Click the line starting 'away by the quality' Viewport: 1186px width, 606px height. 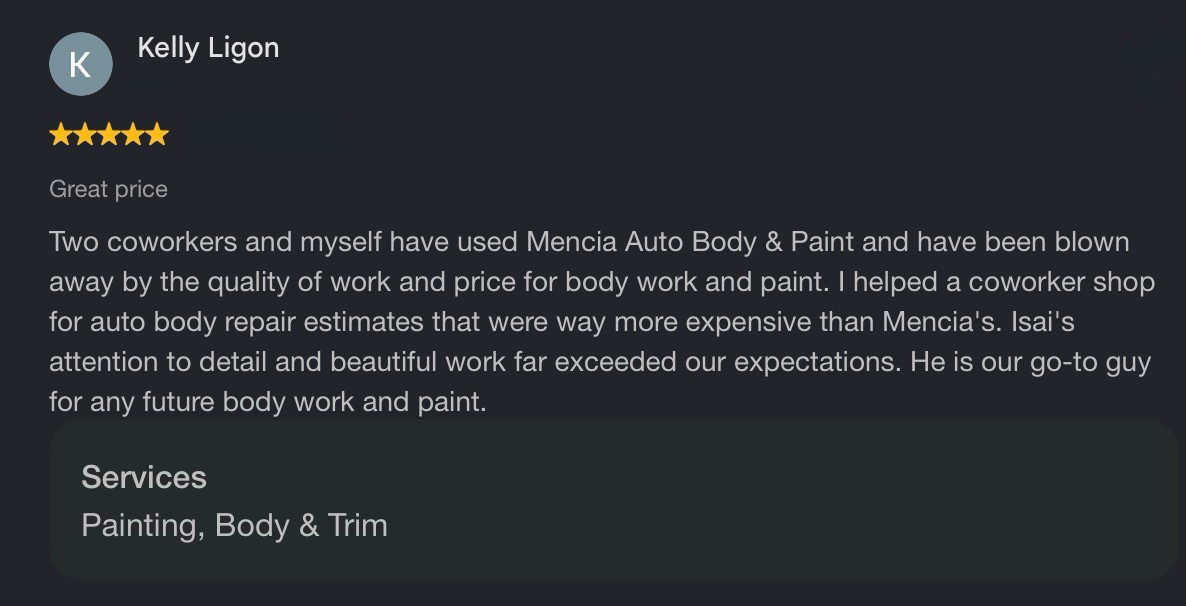coord(602,282)
